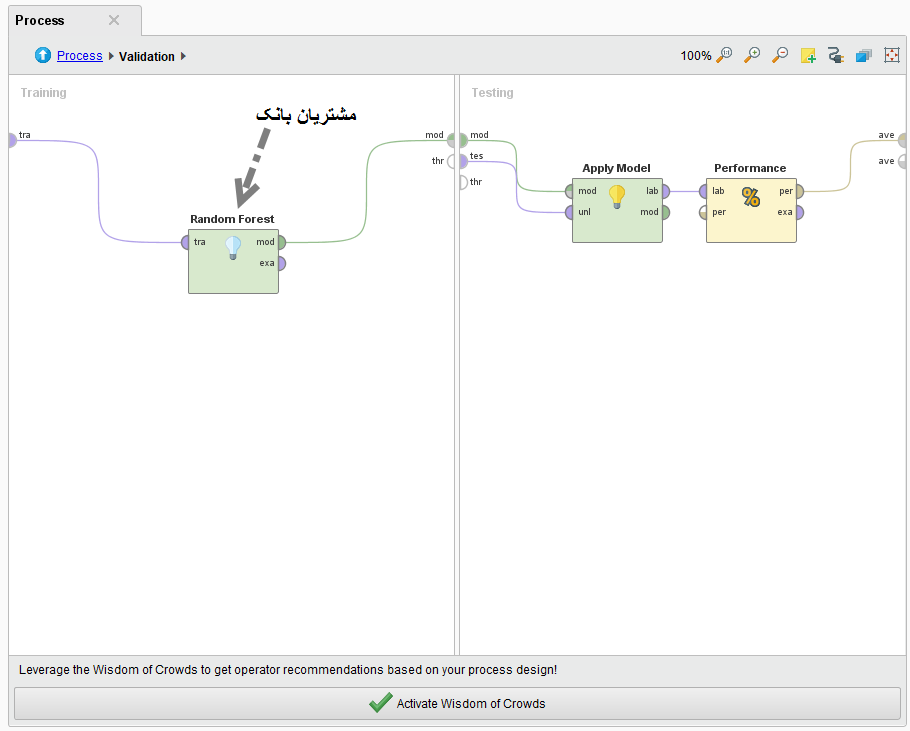The height and width of the screenshot is (731, 910).
Task: Click Performance lab input port
Action: (703, 191)
